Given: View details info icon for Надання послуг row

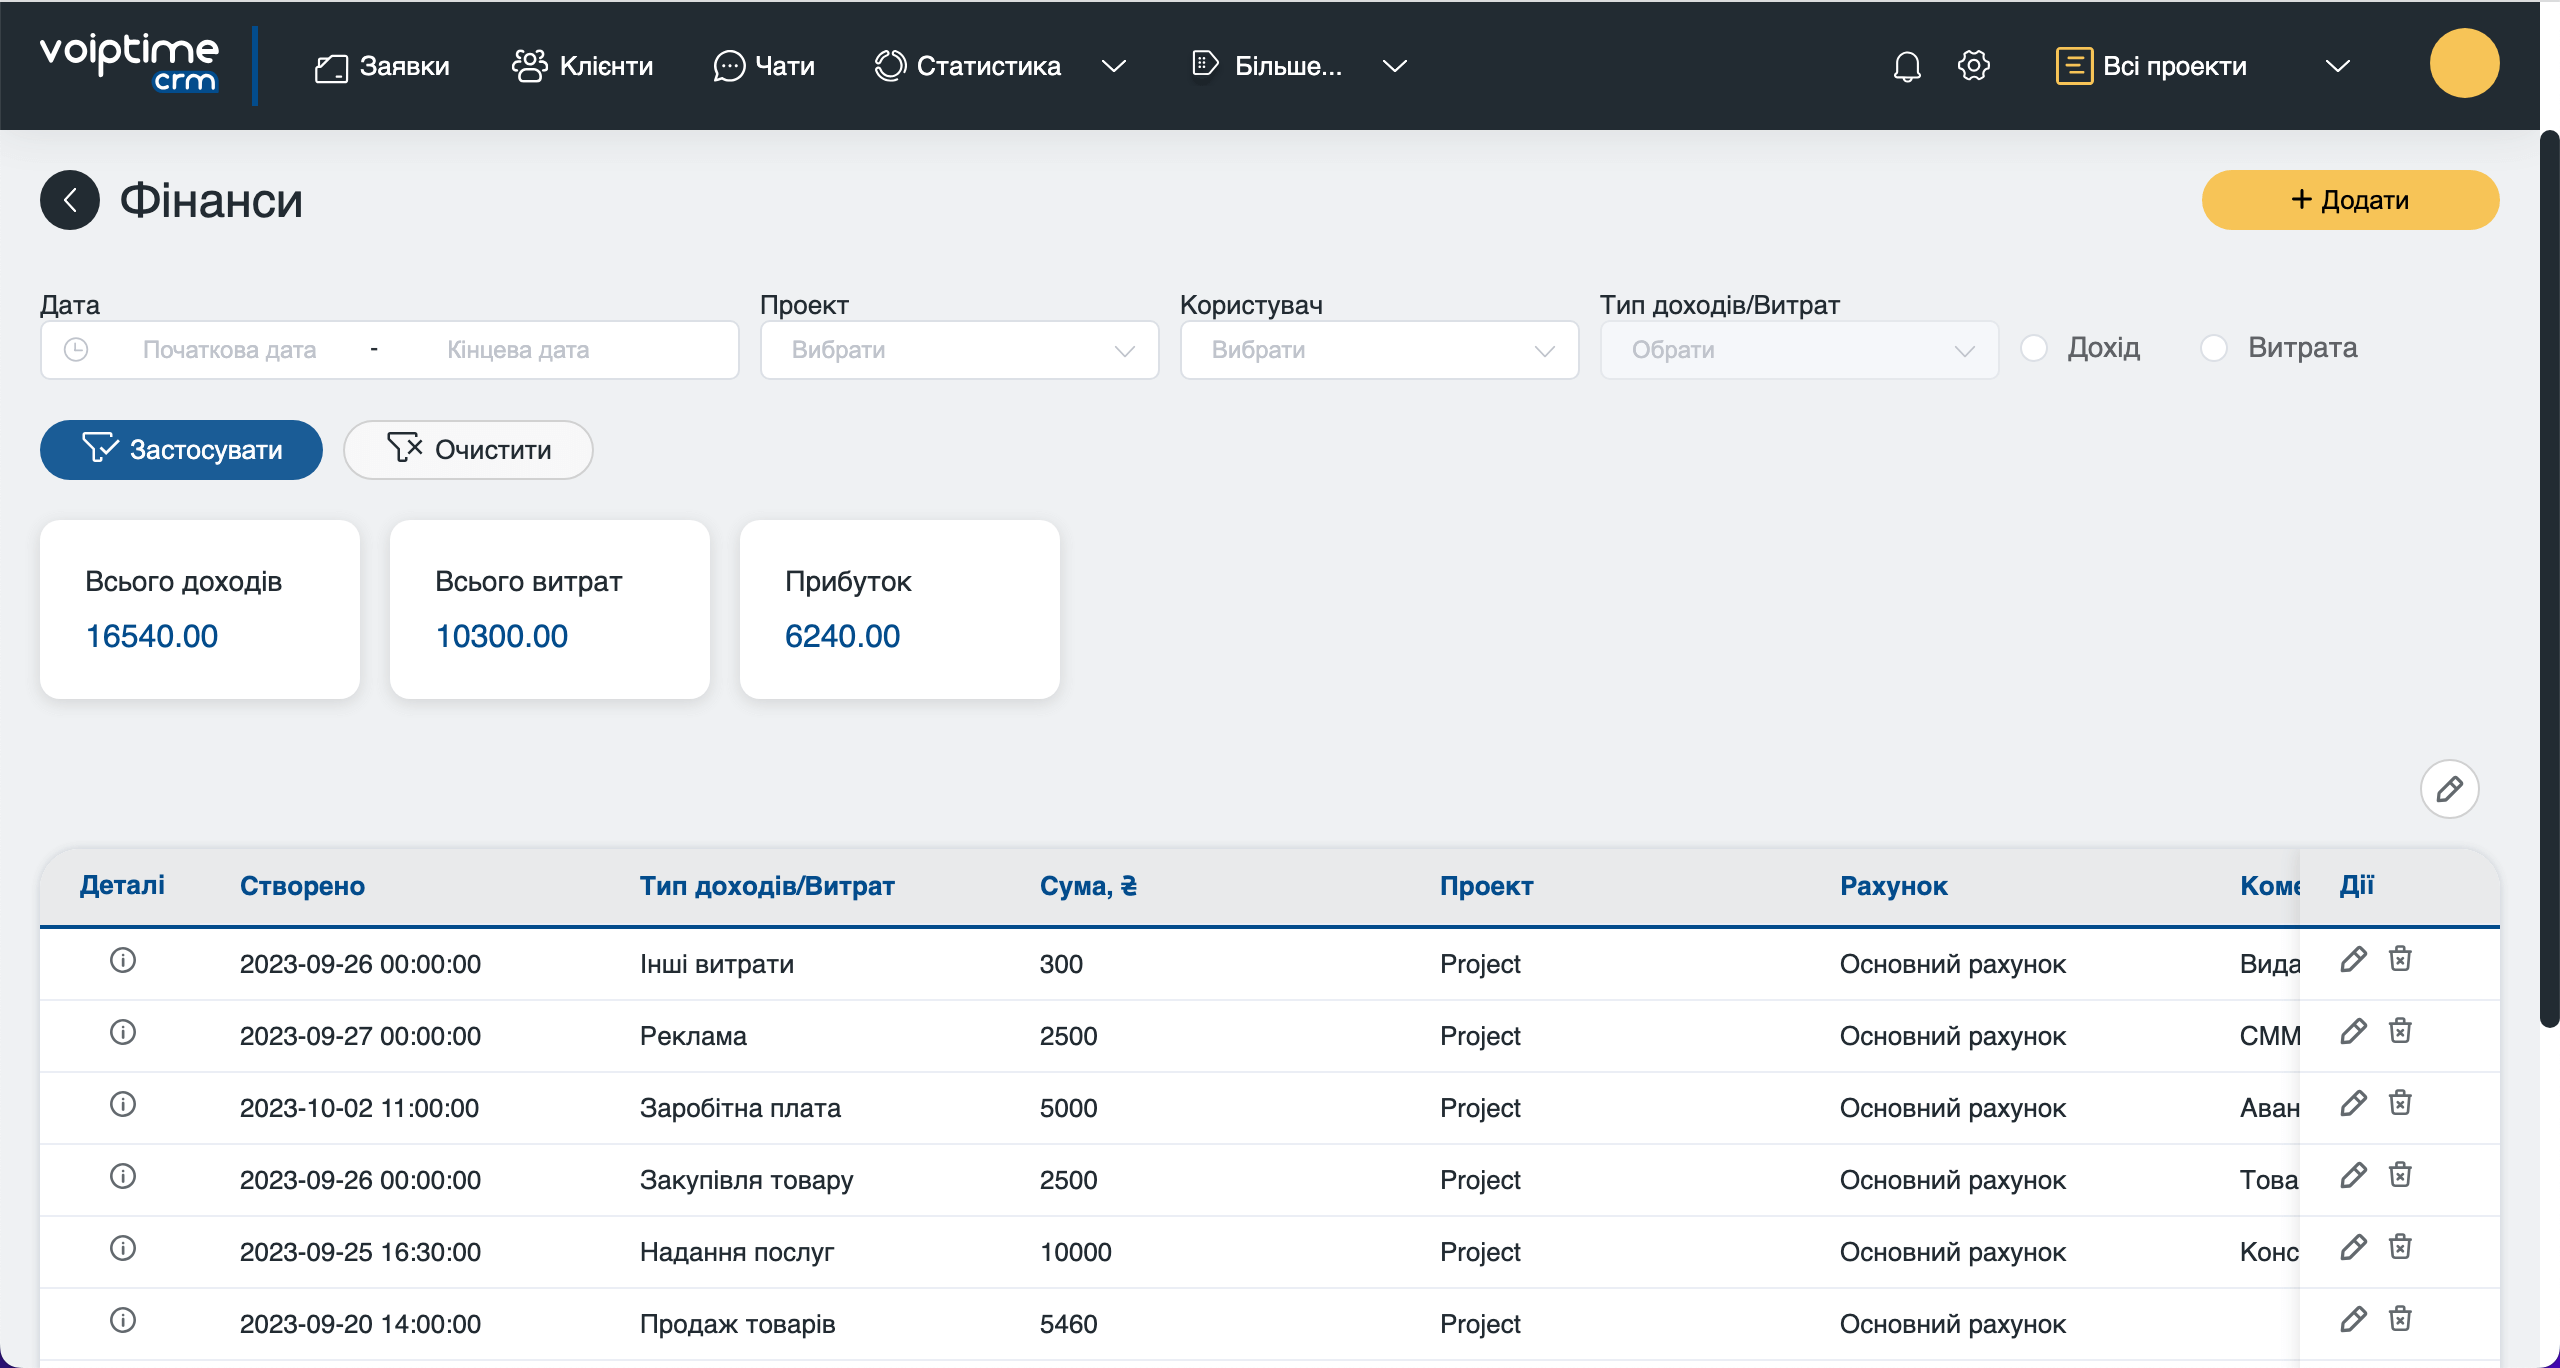Looking at the screenshot, I should [x=122, y=1248].
